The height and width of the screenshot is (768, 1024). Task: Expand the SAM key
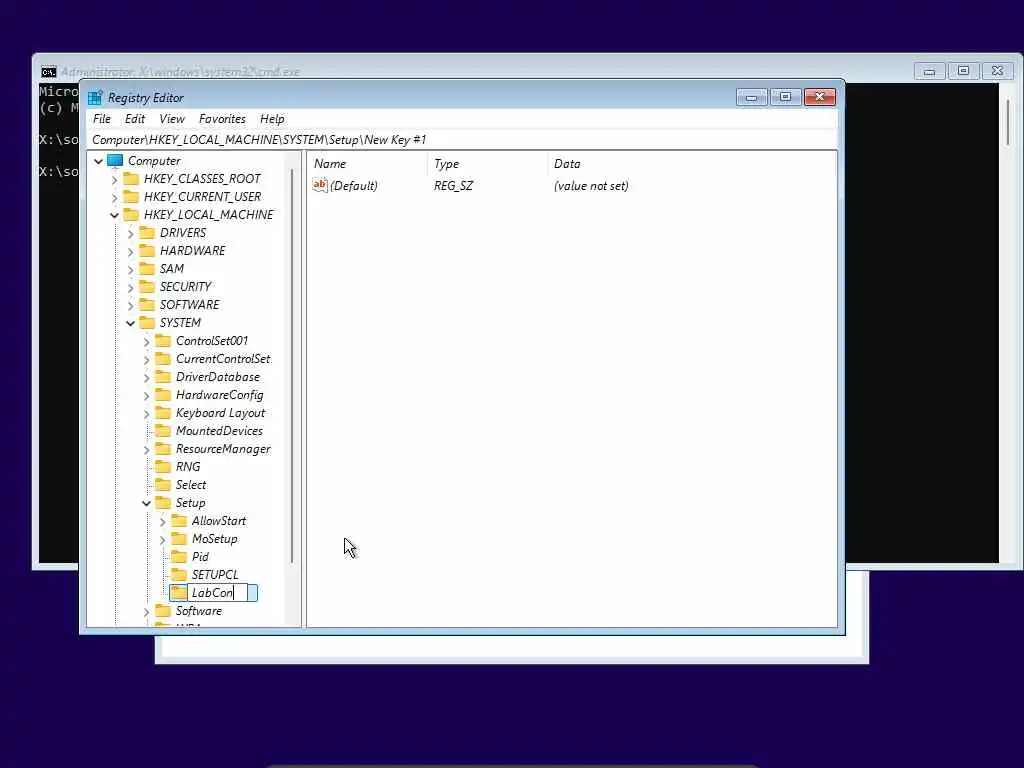(131, 269)
